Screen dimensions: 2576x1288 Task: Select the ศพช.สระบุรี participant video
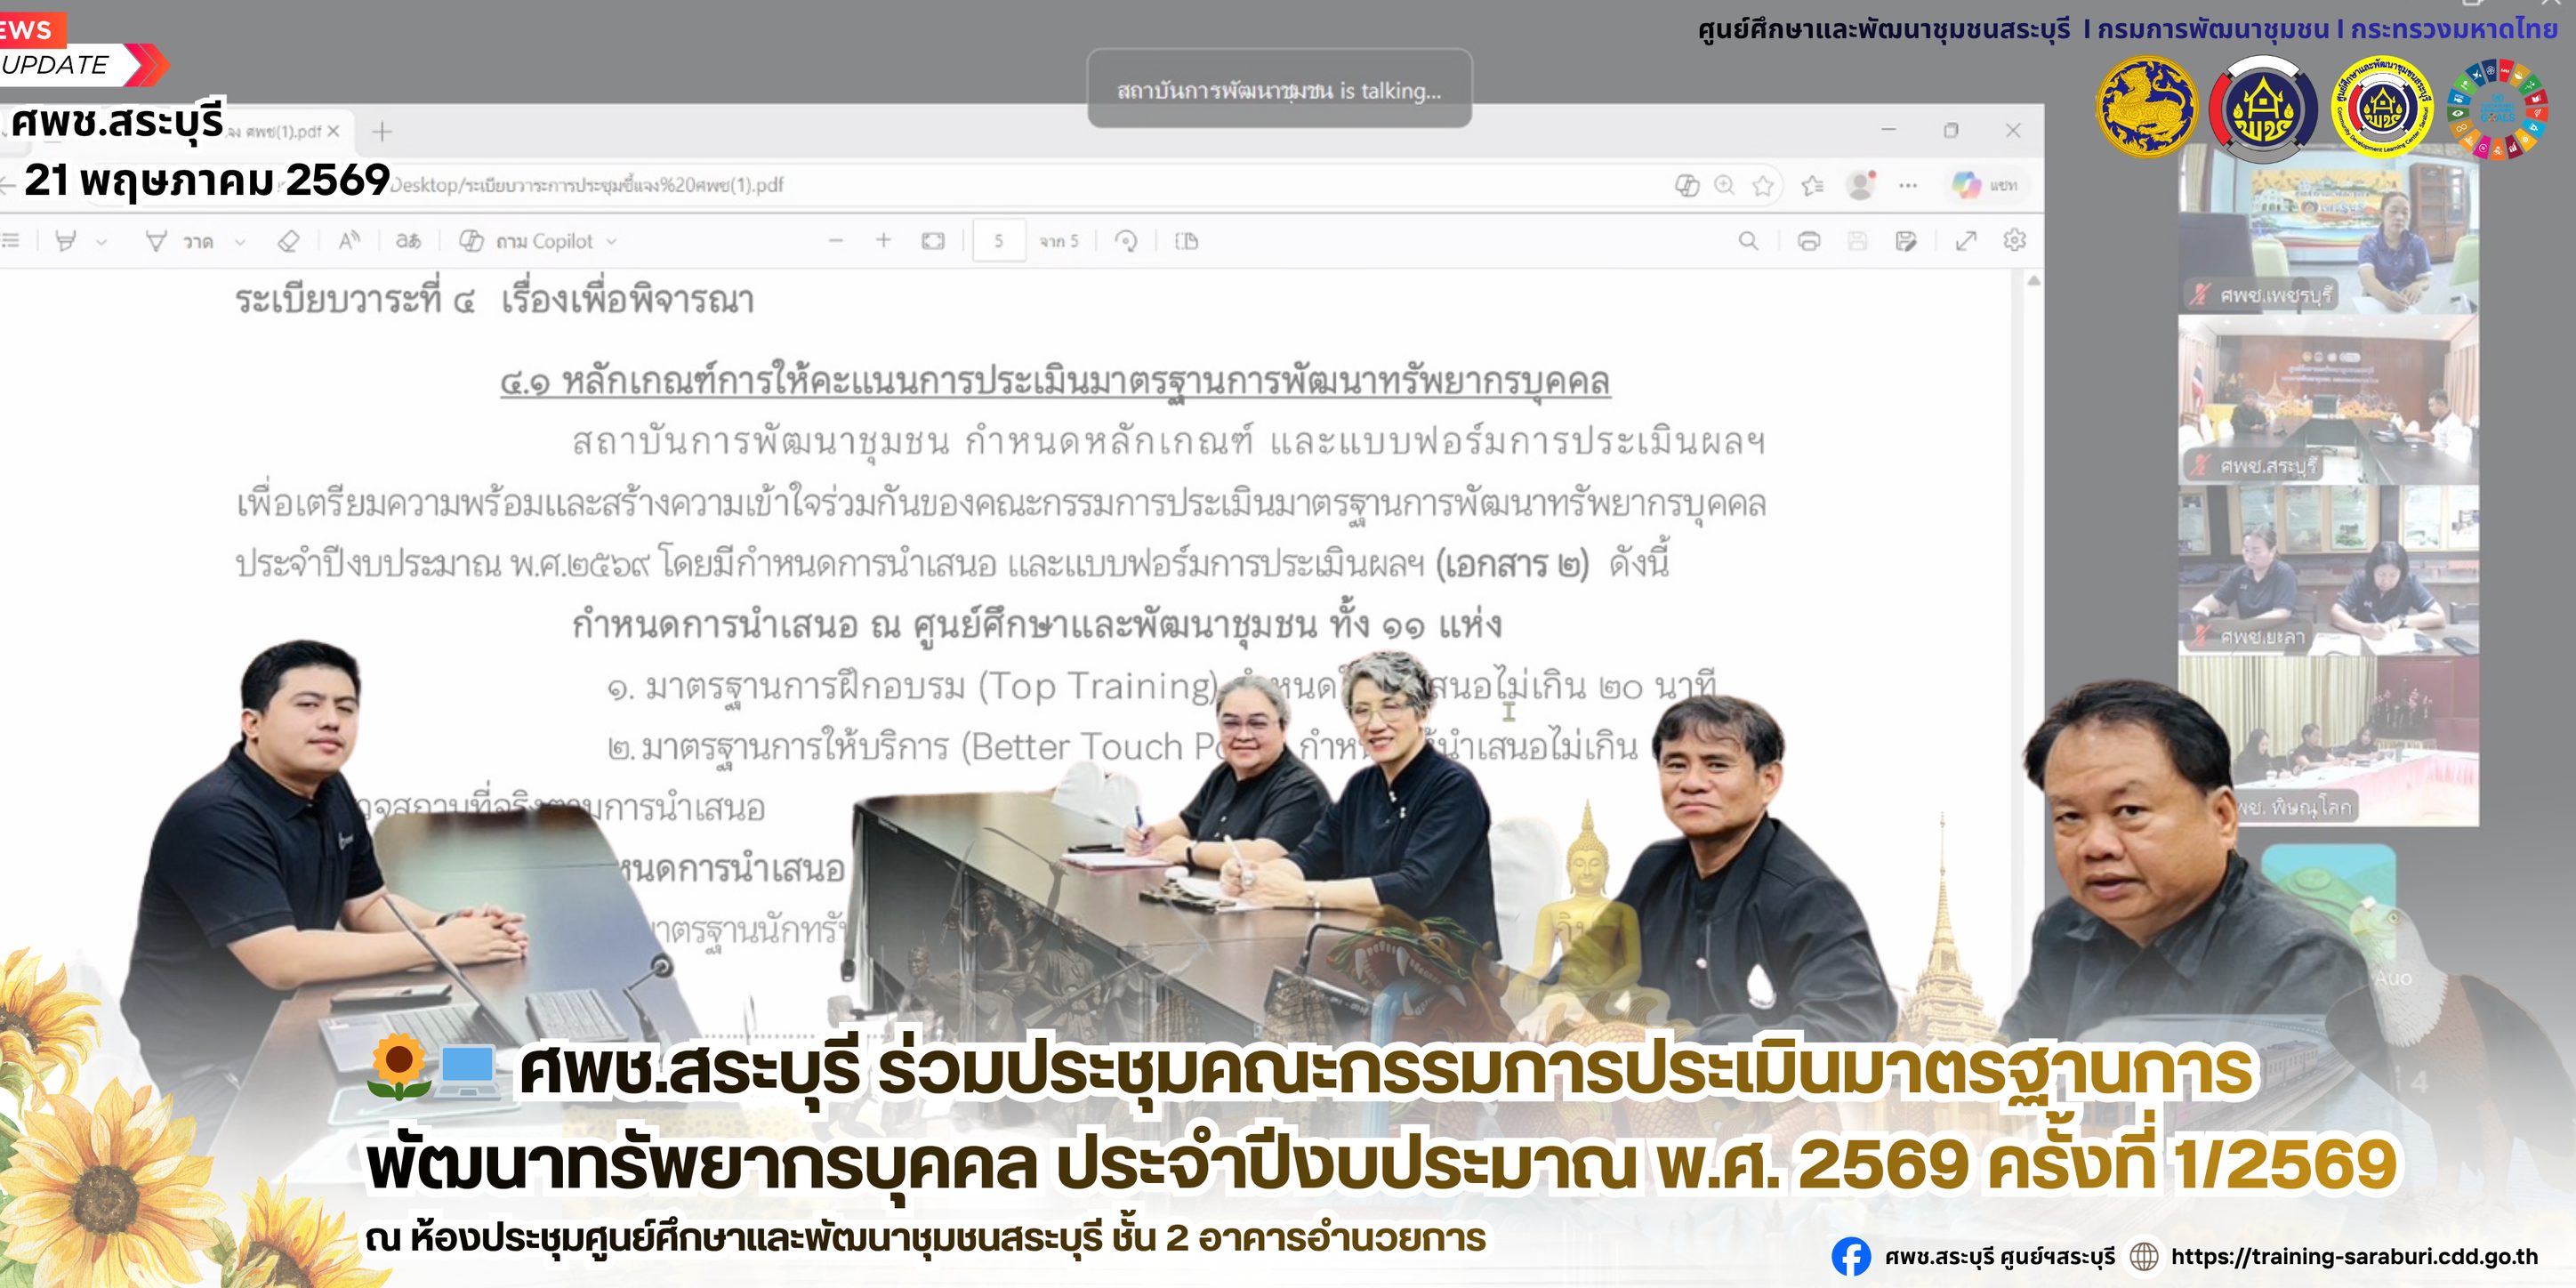(x=2328, y=400)
